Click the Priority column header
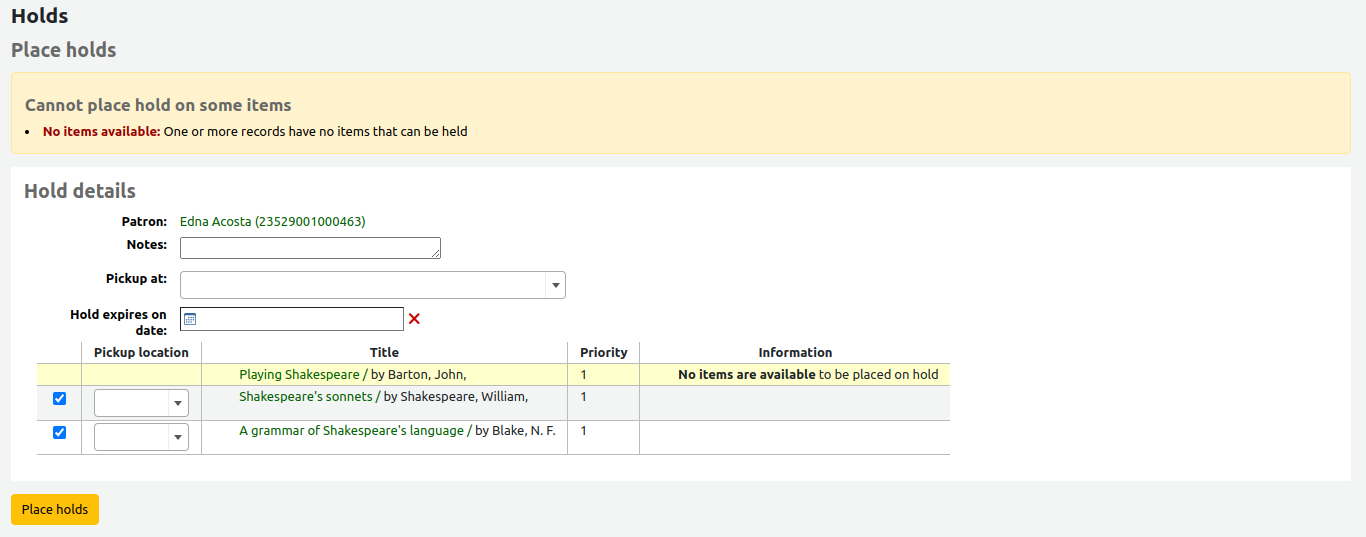The height and width of the screenshot is (537, 1366). [x=603, y=353]
